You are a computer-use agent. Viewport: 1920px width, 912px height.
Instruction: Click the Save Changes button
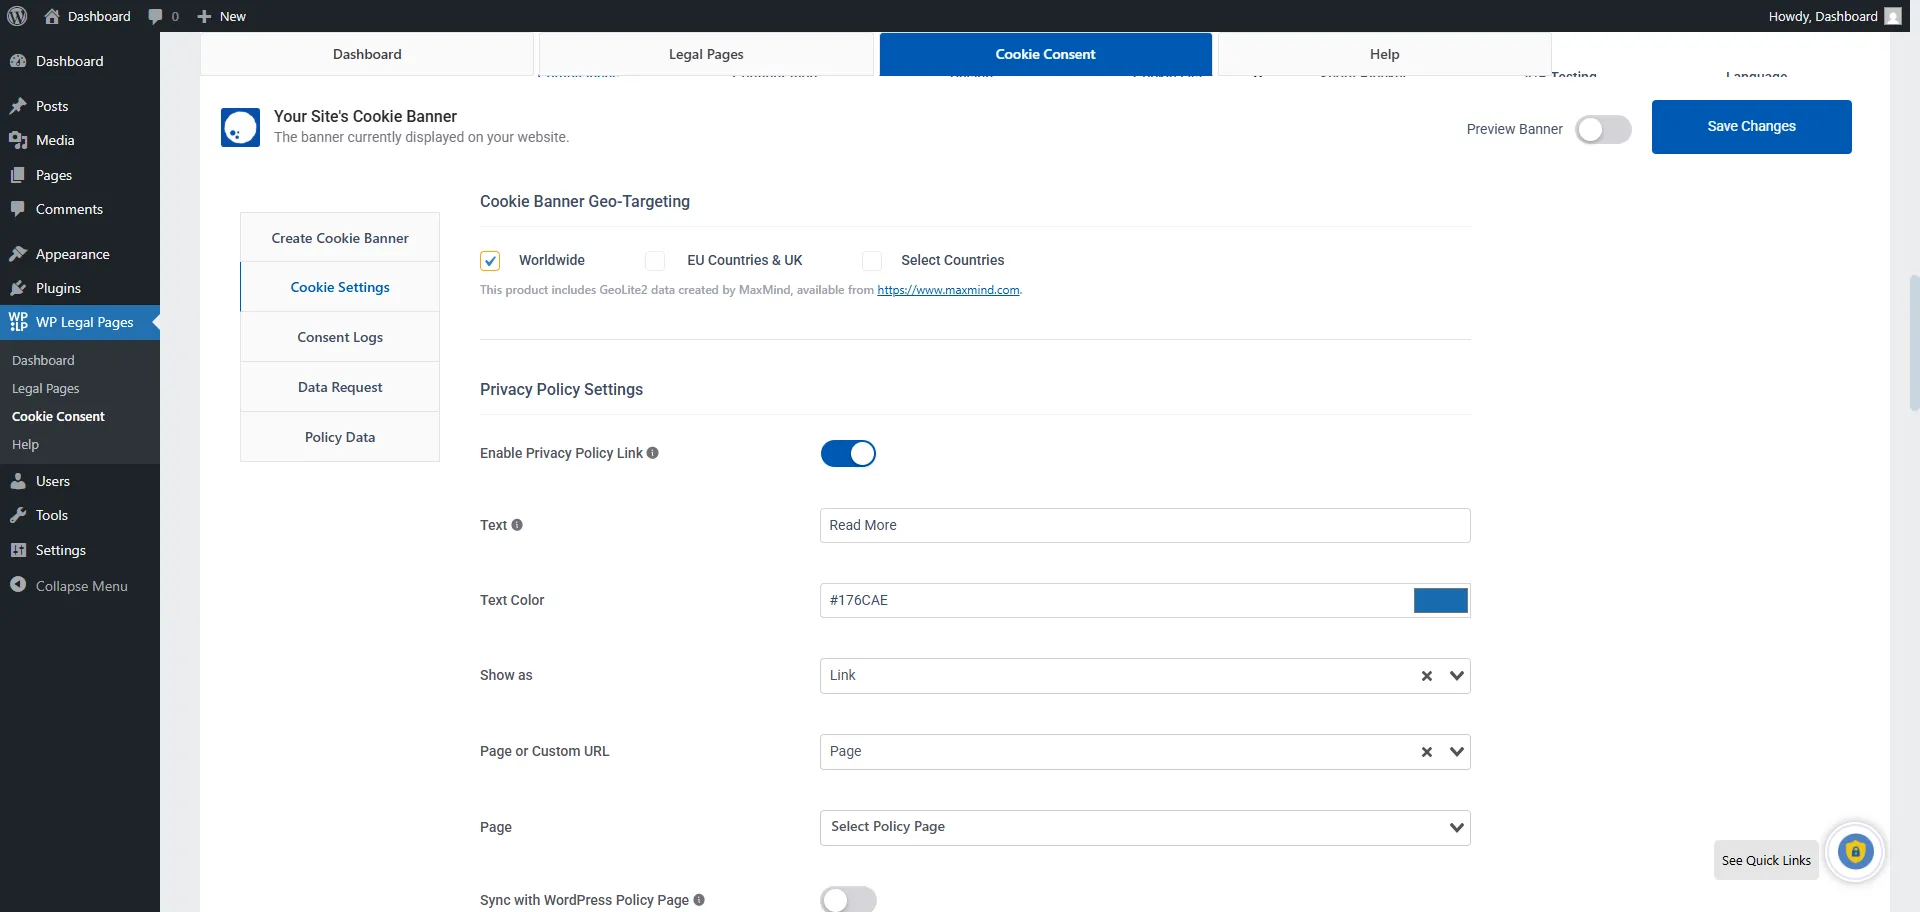pyautogui.click(x=1751, y=126)
